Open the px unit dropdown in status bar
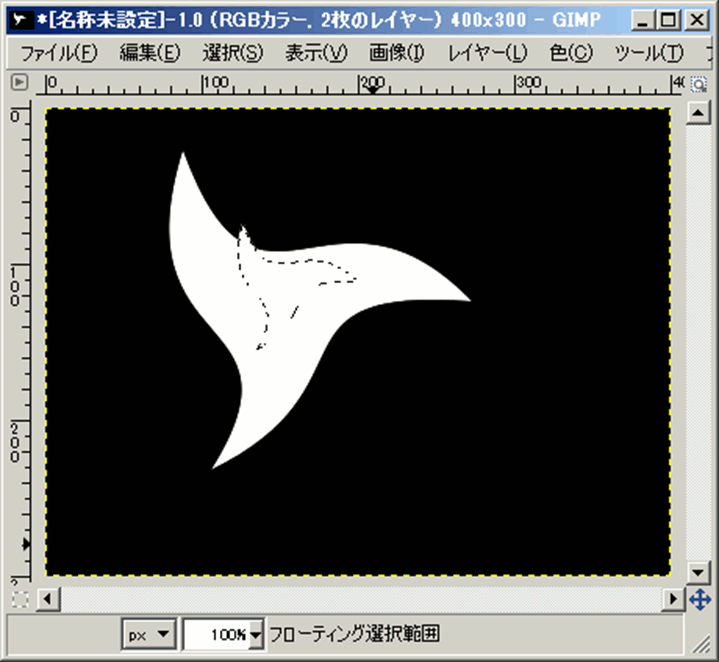Screen dimensions: 719x662 click(x=150, y=634)
